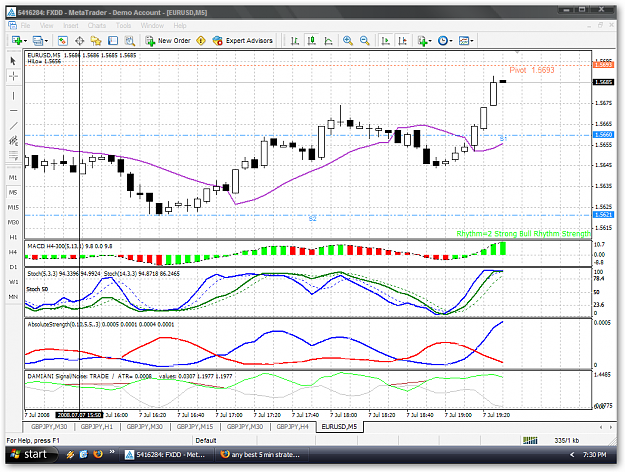Select the Vertical Line drawing tool
The height and width of the screenshot is (472, 625).
[13, 96]
